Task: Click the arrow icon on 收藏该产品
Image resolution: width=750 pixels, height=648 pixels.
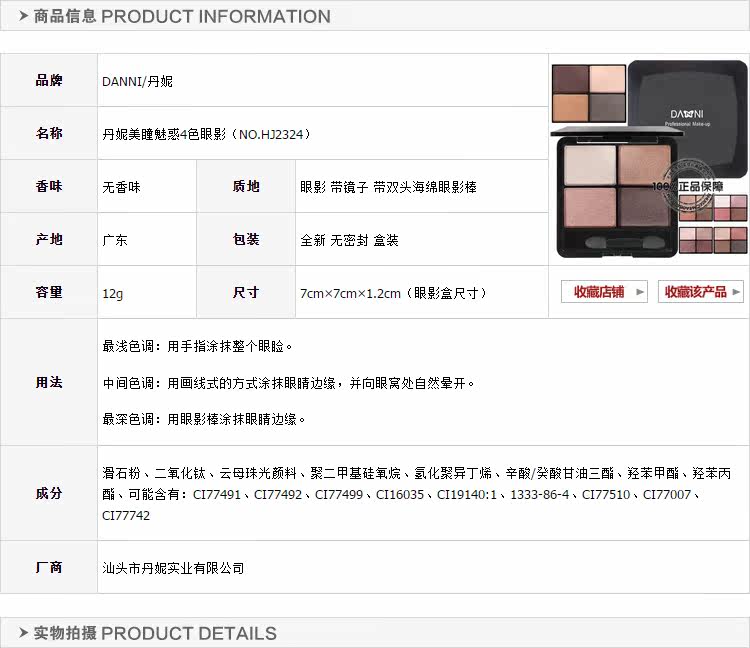Action: pos(736,292)
